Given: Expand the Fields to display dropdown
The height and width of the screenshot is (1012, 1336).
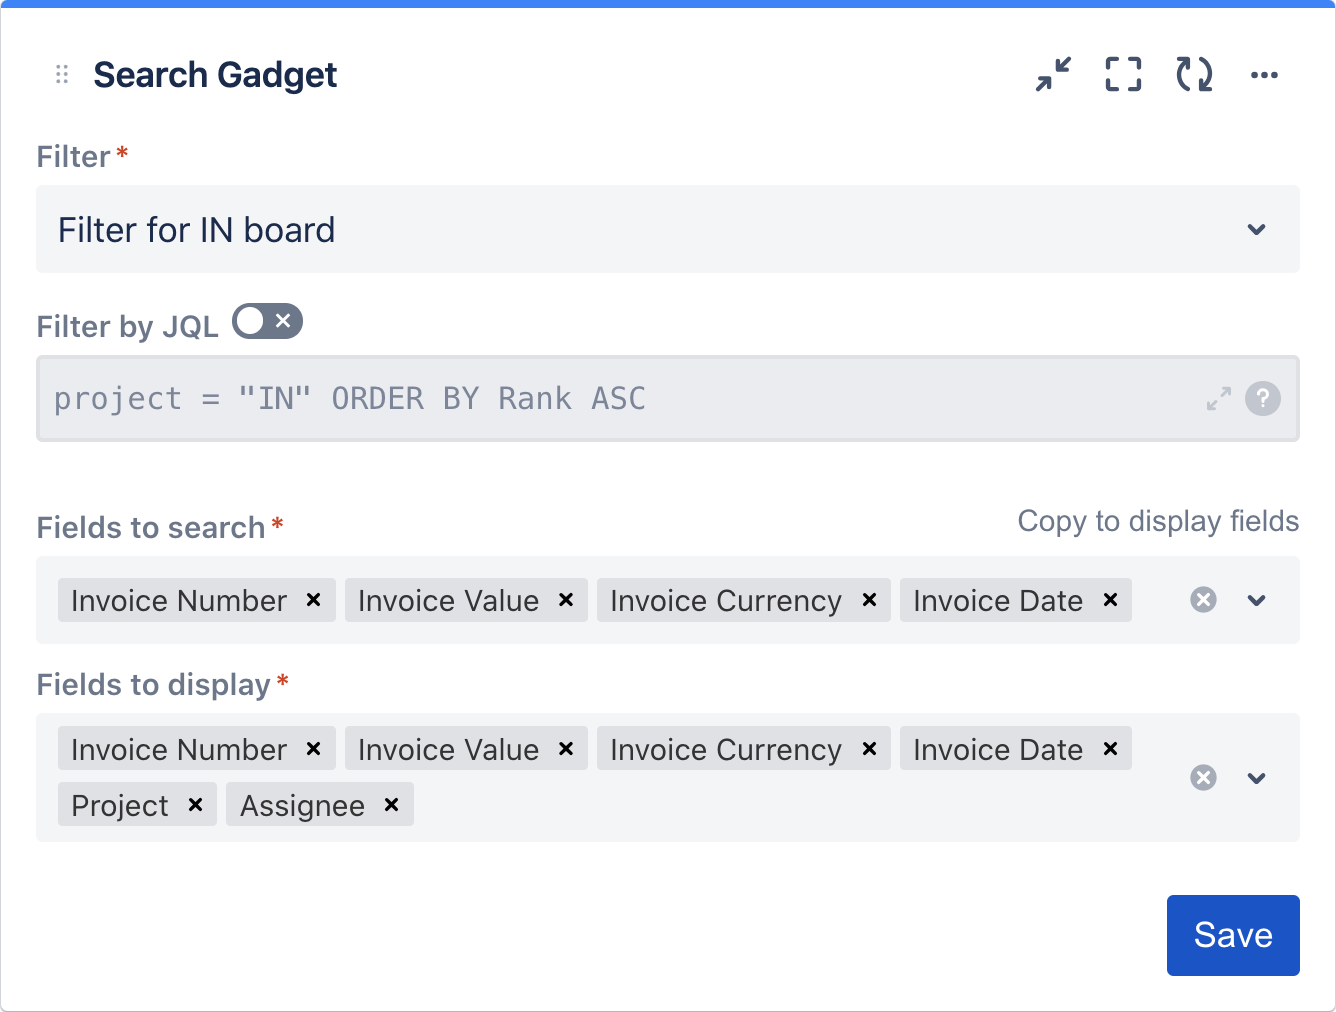Looking at the screenshot, I should [x=1257, y=778].
